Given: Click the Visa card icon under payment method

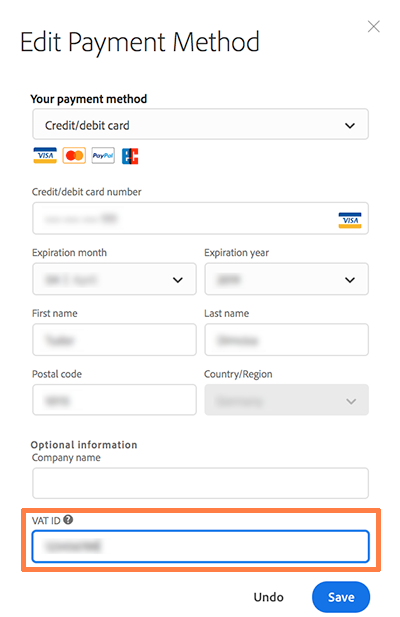Looking at the screenshot, I should pos(45,155).
